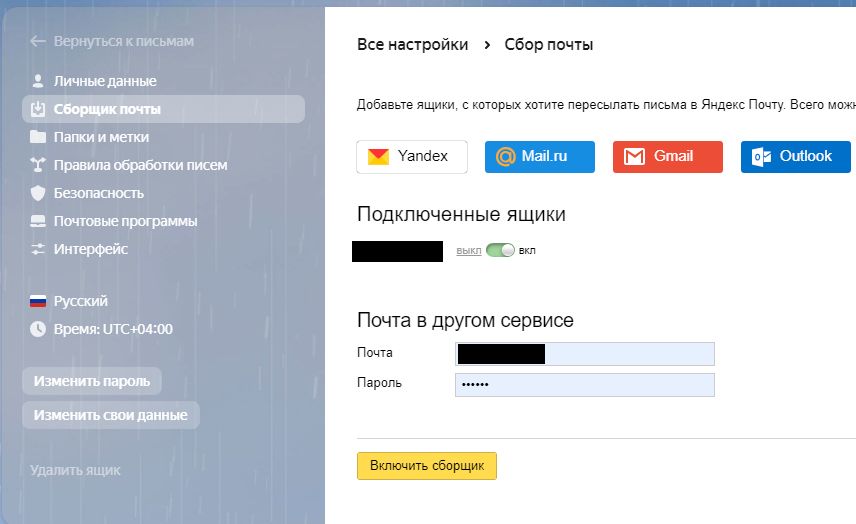Viewport: 856px width, 524px height.
Task: Click the clock icon beside Время
Action: point(38,329)
